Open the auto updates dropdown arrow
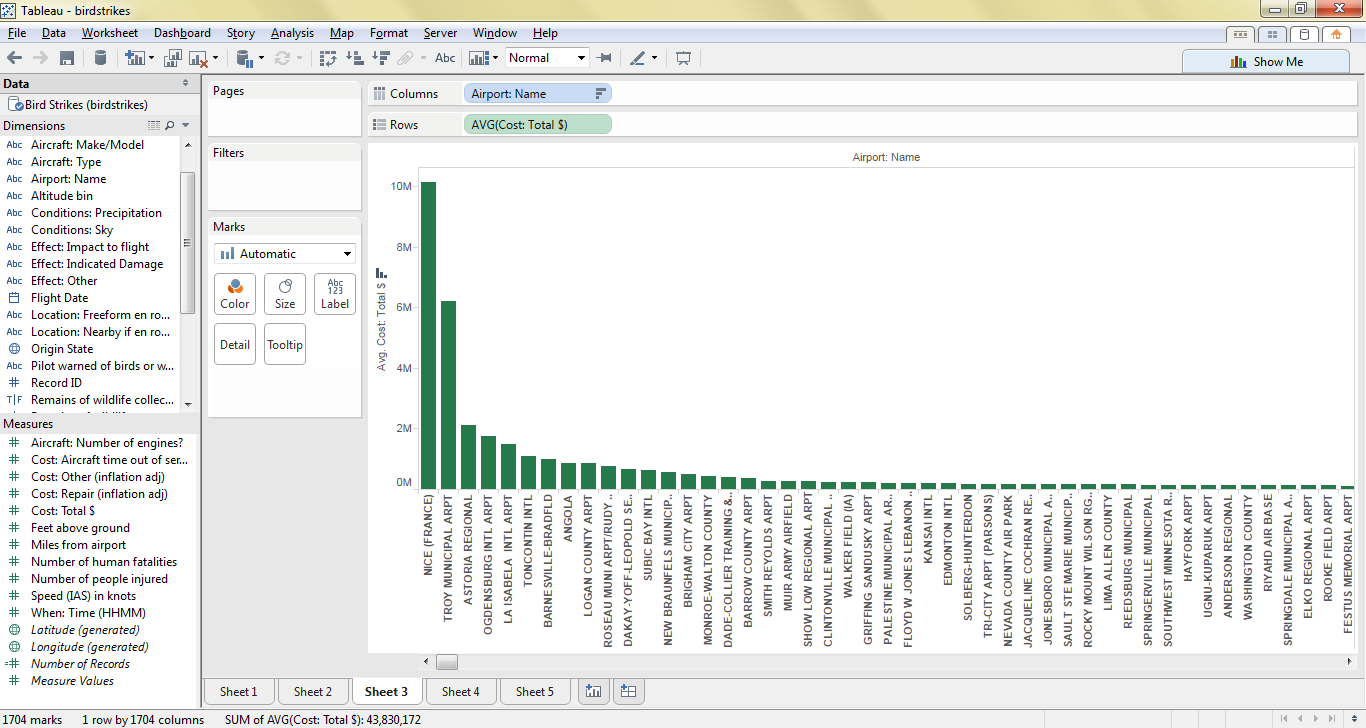Viewport: 1366px width, 728px height. (261, 58)
